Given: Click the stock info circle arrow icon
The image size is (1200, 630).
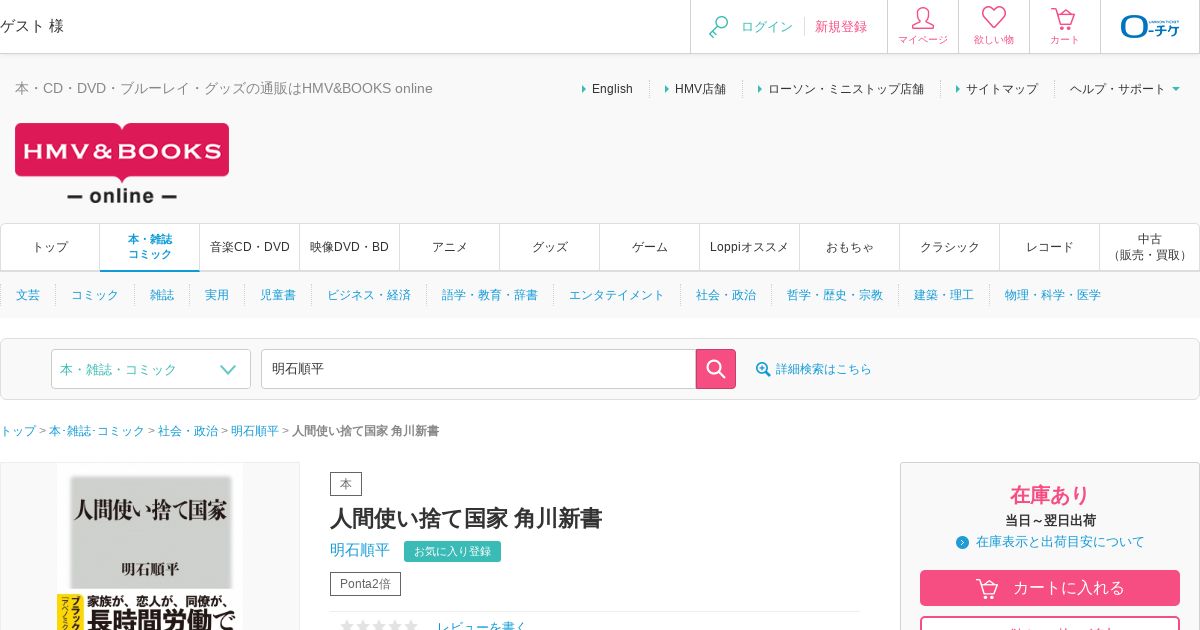Looking at the screenshot, I should pyautogui.click(x=962, y=542).
